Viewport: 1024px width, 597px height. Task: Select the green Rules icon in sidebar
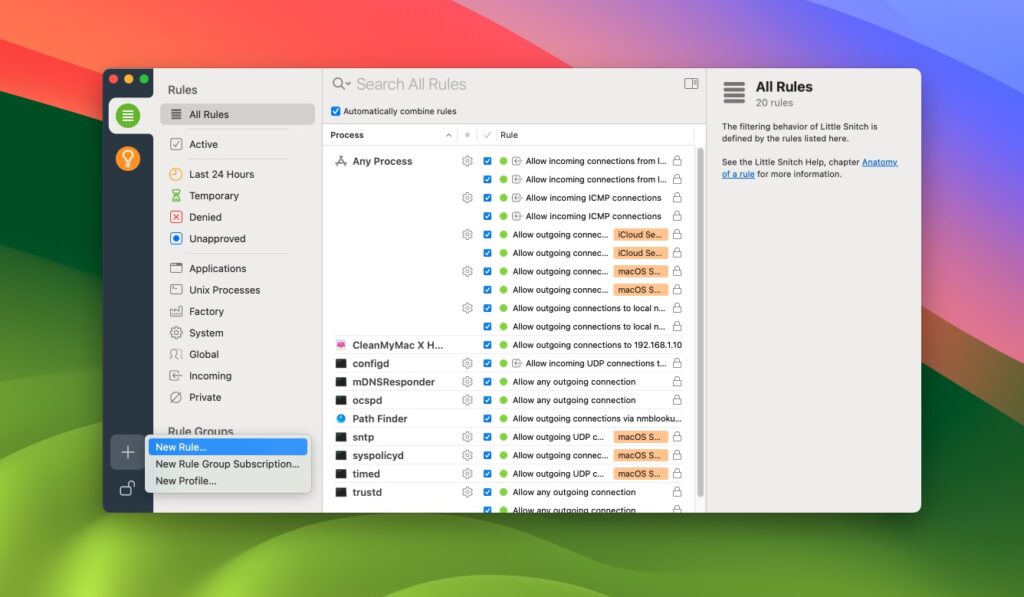(128, 116)
